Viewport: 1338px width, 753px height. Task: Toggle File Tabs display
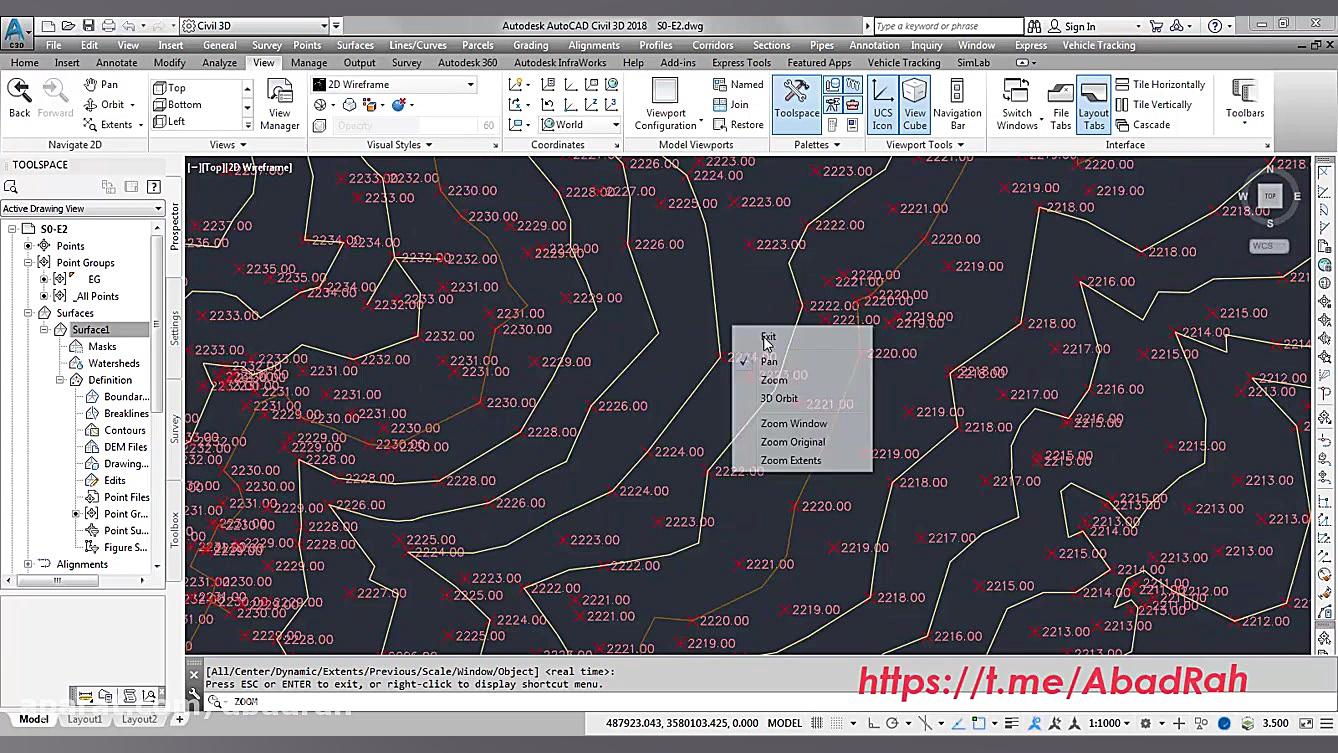point(1060,104)
